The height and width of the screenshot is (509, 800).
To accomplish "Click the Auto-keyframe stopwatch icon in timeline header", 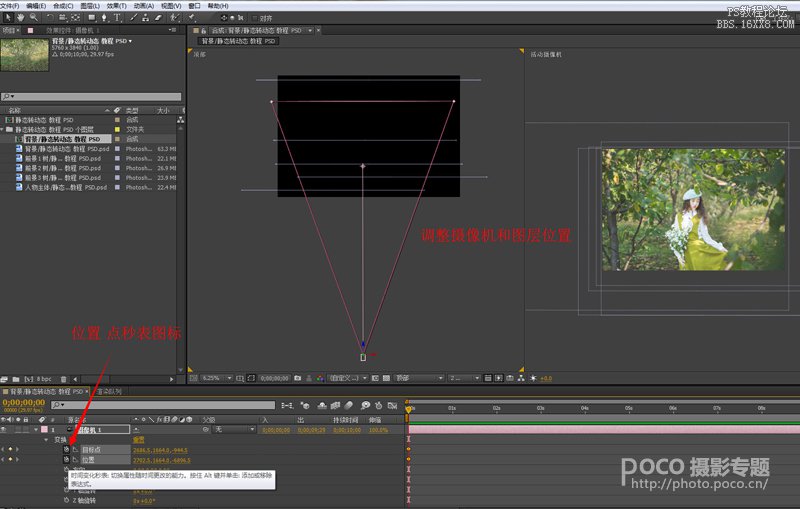I will (379, 405).
